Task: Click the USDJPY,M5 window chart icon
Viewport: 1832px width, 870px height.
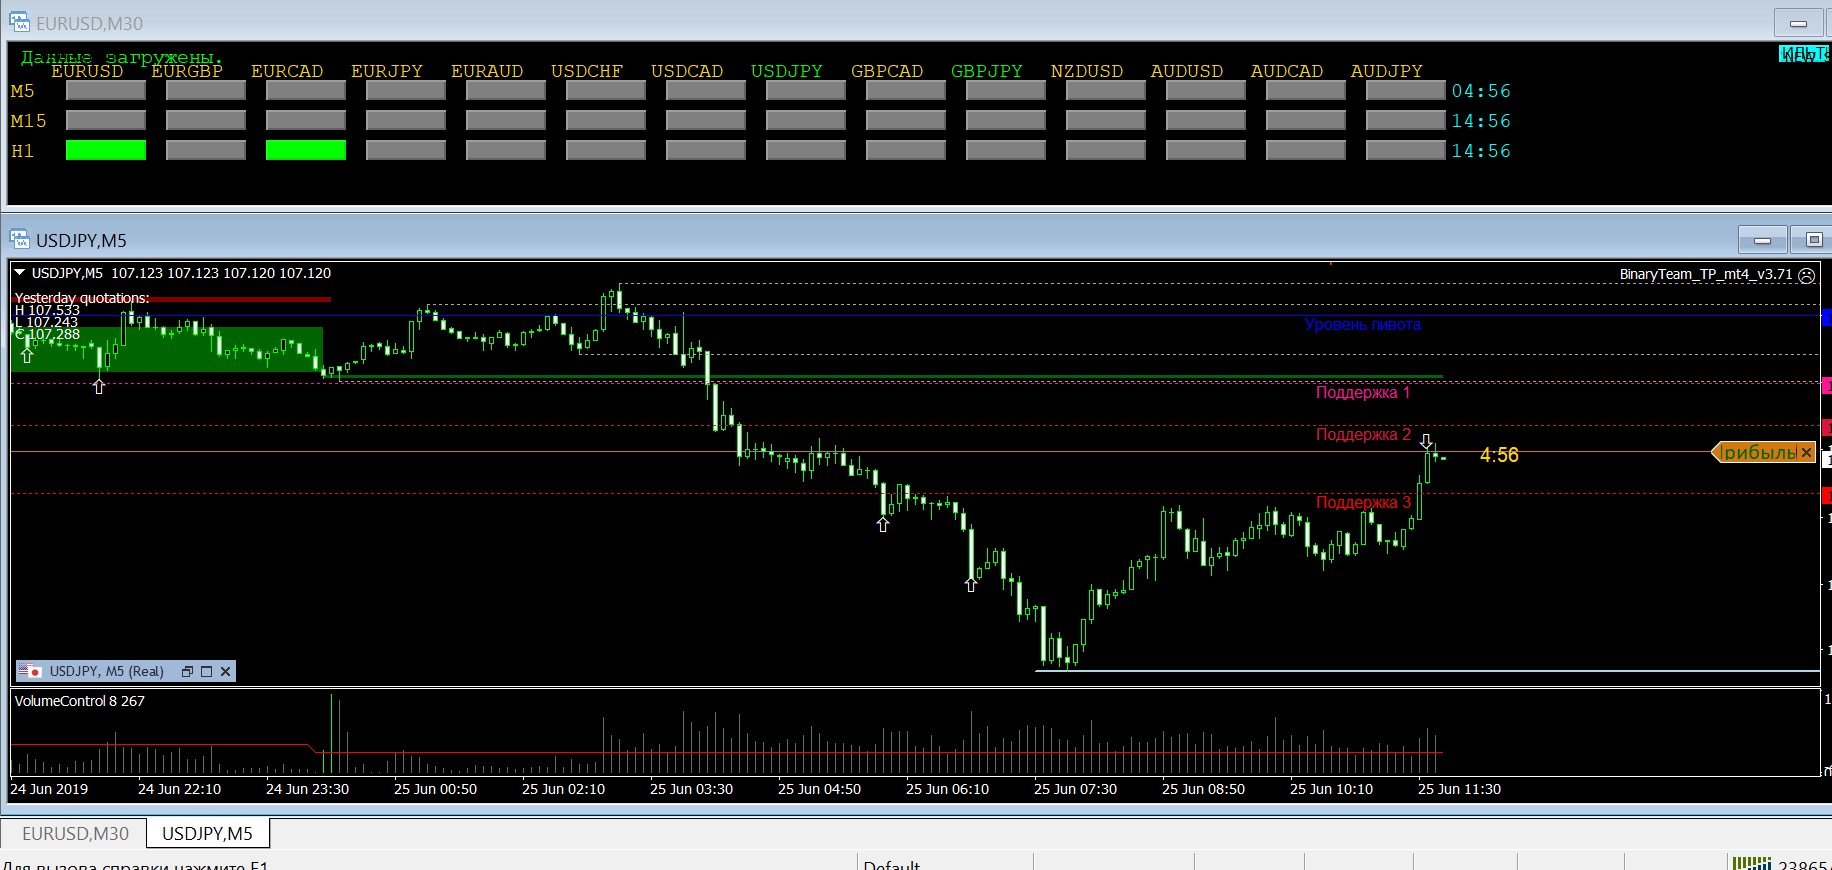Action: coord(20,239)
